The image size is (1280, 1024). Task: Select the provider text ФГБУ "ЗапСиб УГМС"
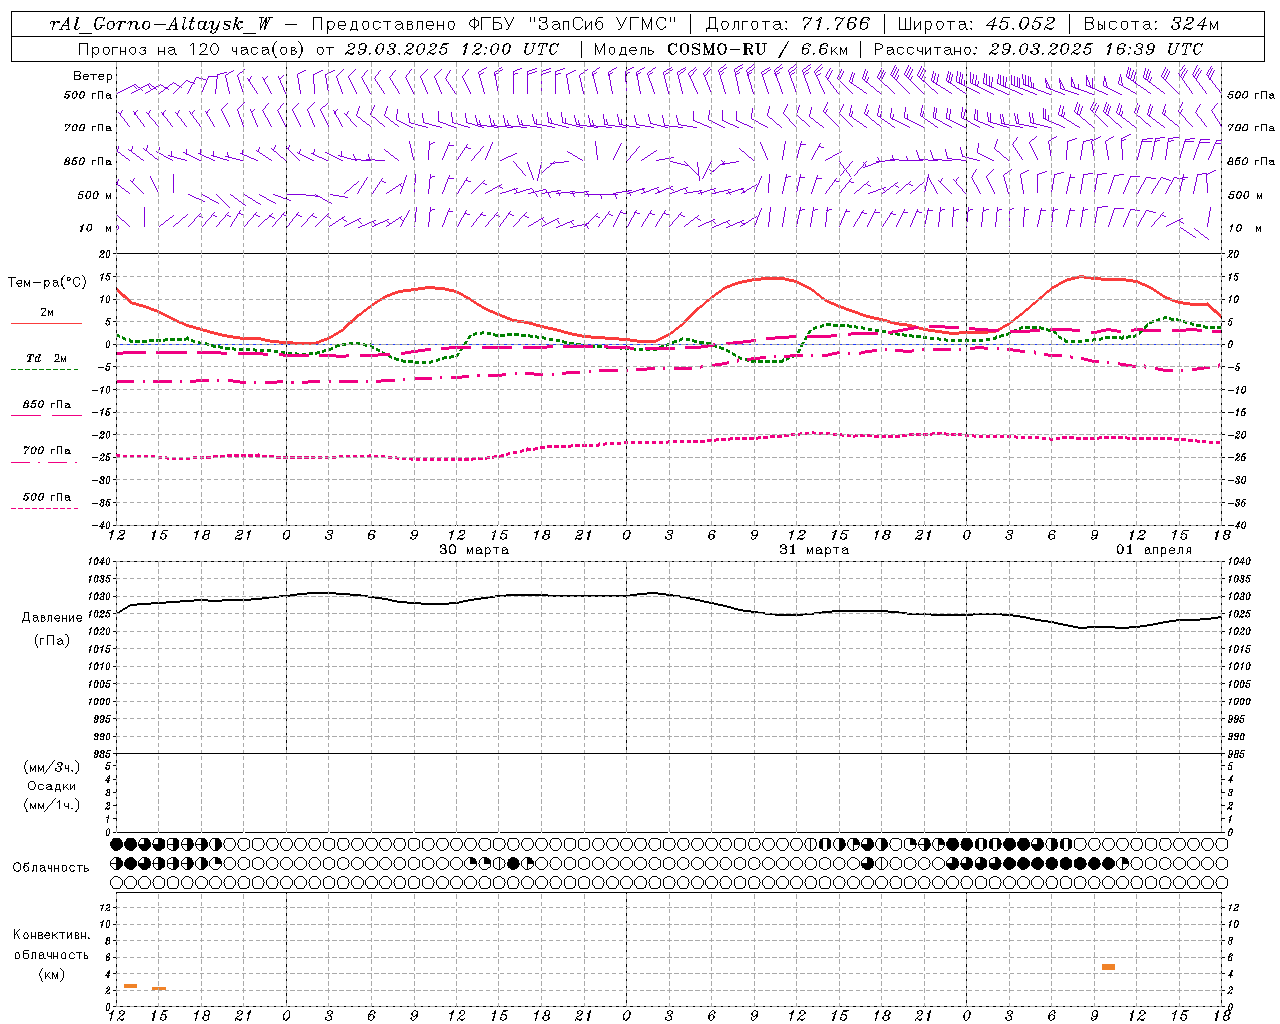pyautogui.click(x=572, y=24)
